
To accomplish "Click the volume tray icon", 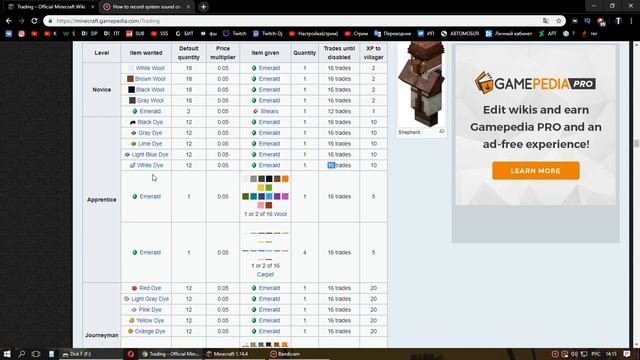I will point(574,354).
